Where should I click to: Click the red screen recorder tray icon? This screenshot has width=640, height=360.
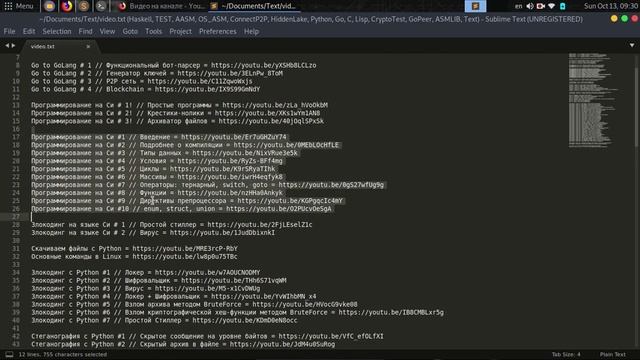541,6
